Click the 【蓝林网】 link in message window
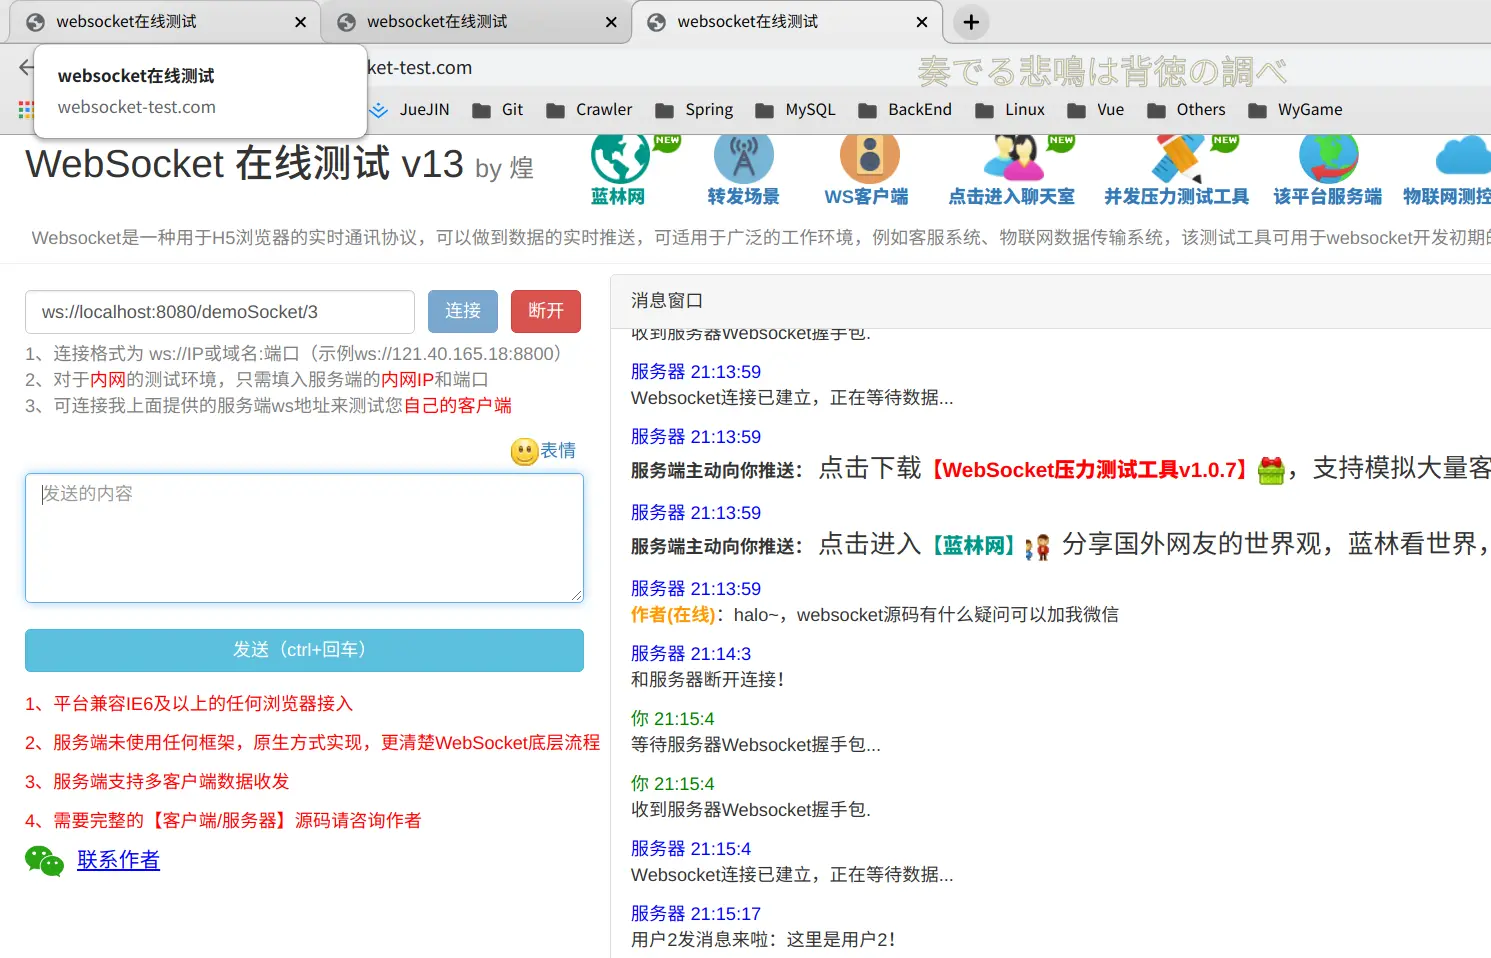1491x958 pixels. click(x=974, y=546)
